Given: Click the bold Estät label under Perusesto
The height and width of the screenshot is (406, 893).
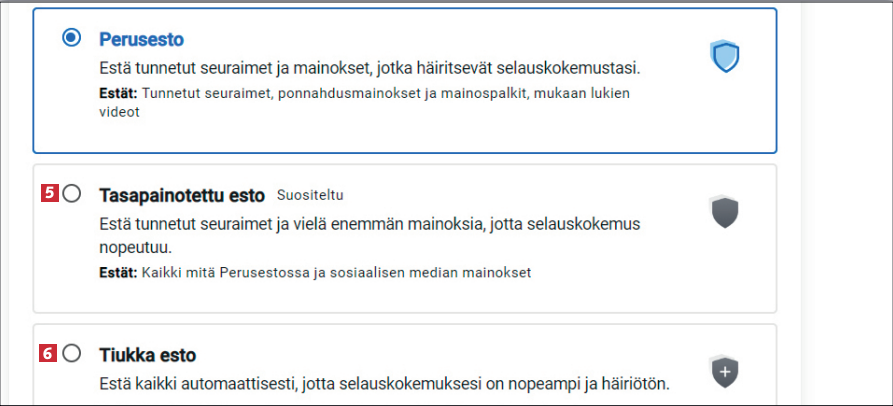Looking at the screenshot, I should pyautogui.click(x=119, y=93).
